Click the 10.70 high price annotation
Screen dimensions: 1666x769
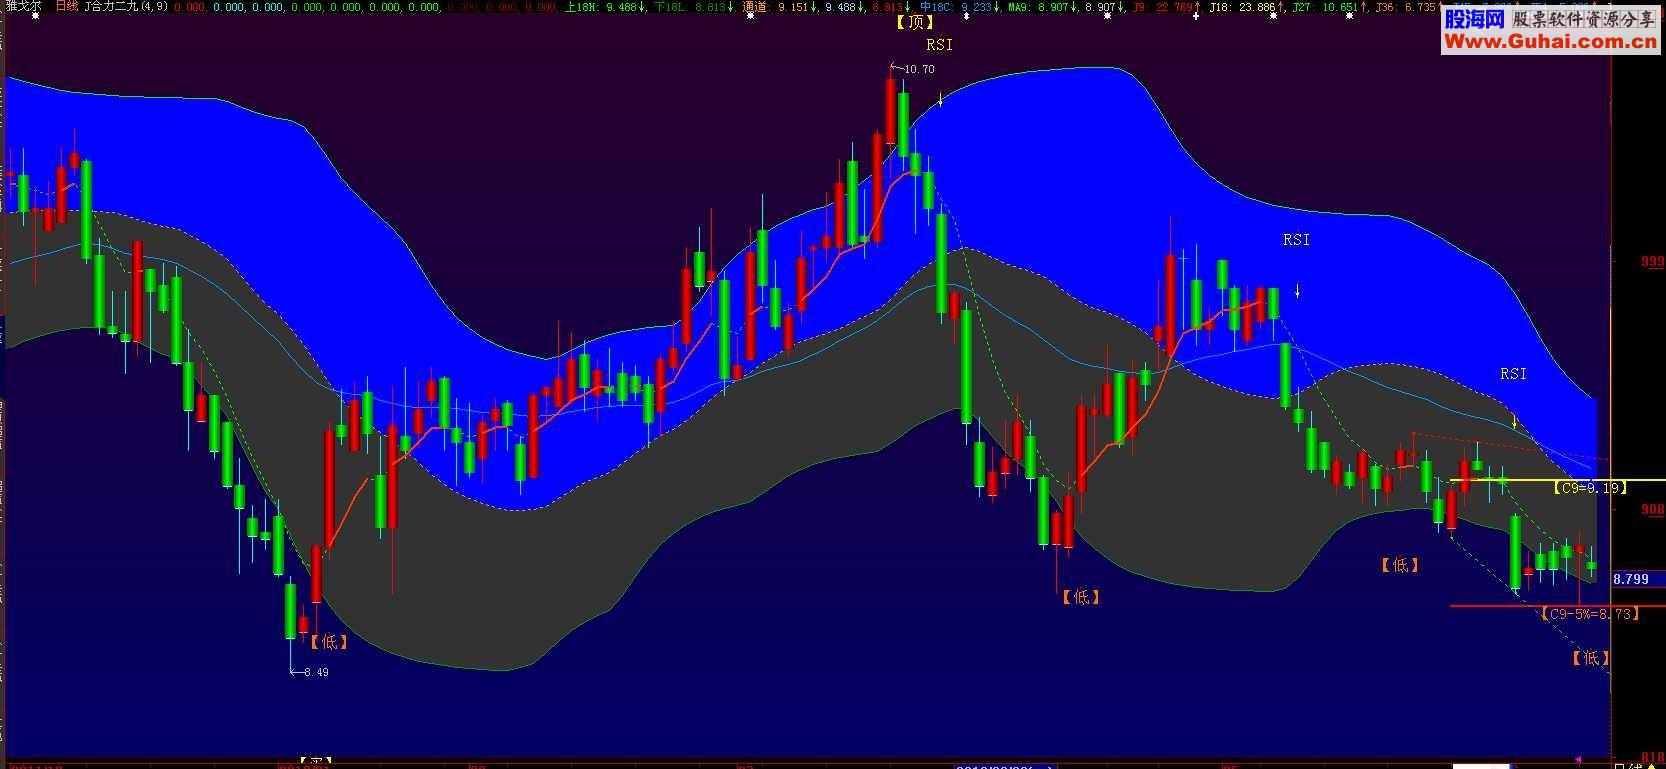pos(919,69)
